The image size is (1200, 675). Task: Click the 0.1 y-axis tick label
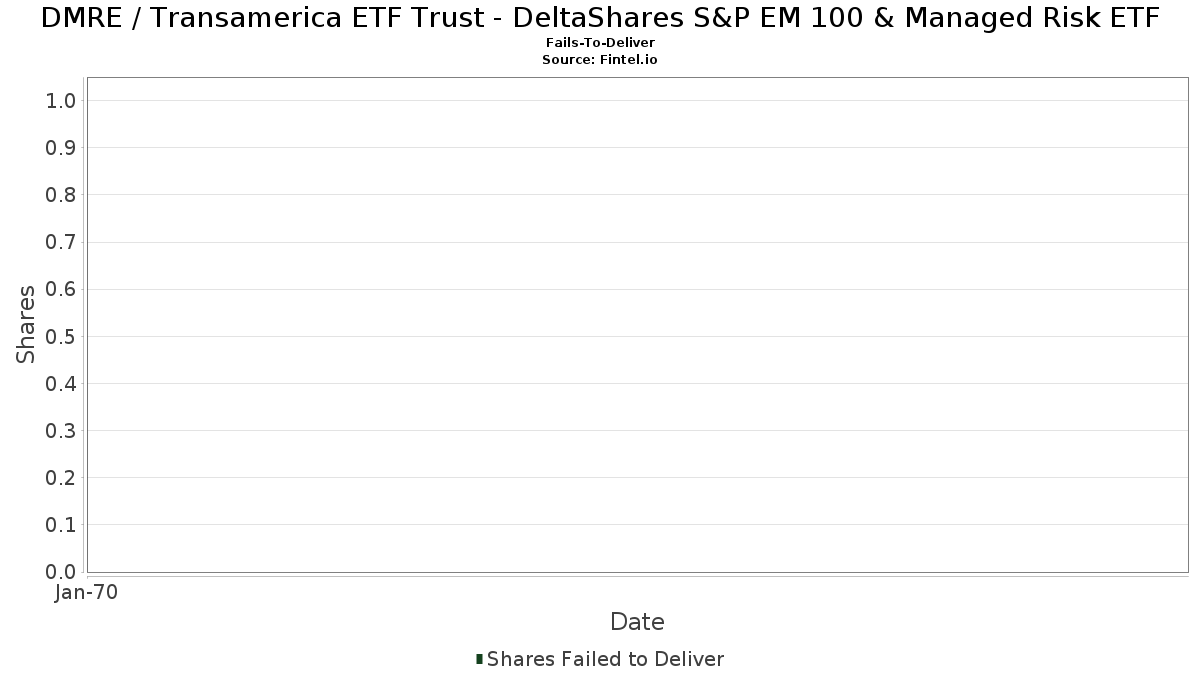tap(61, 524)
